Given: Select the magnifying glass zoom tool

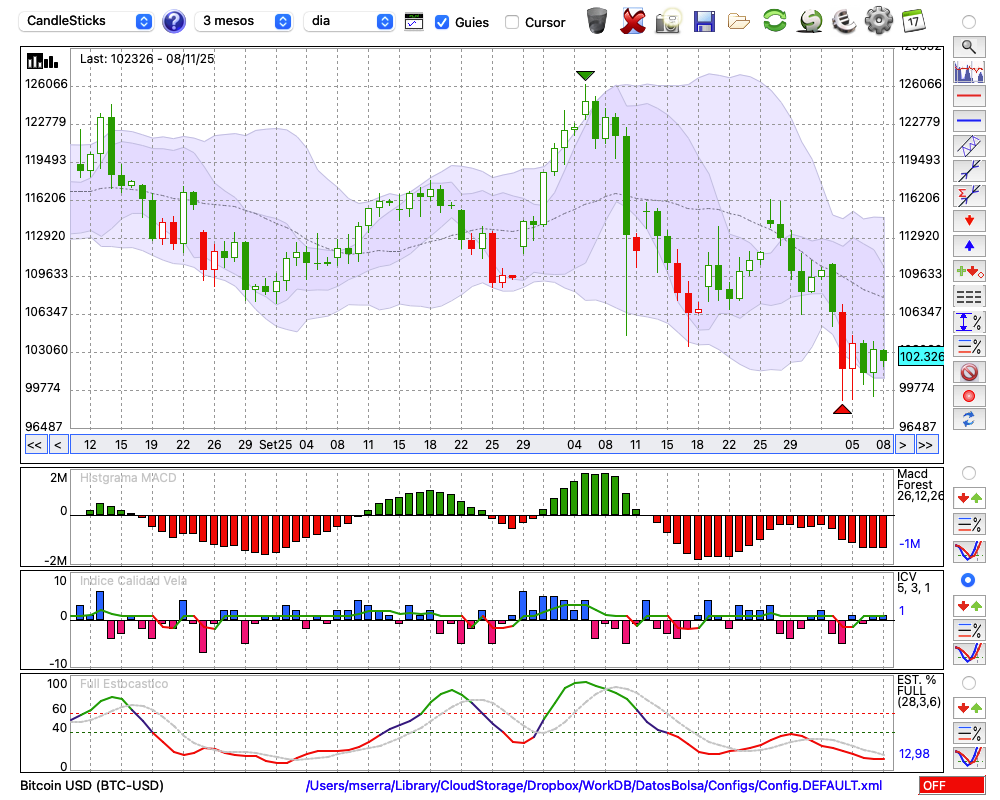Looking at the screenshot, I should point(968,46).
